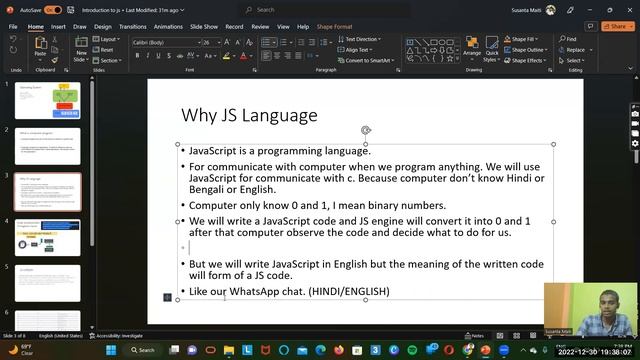Open Notes from the status bar
This screenshot has width=640, height=360.
pyautogui.click(x=475, y=336)
